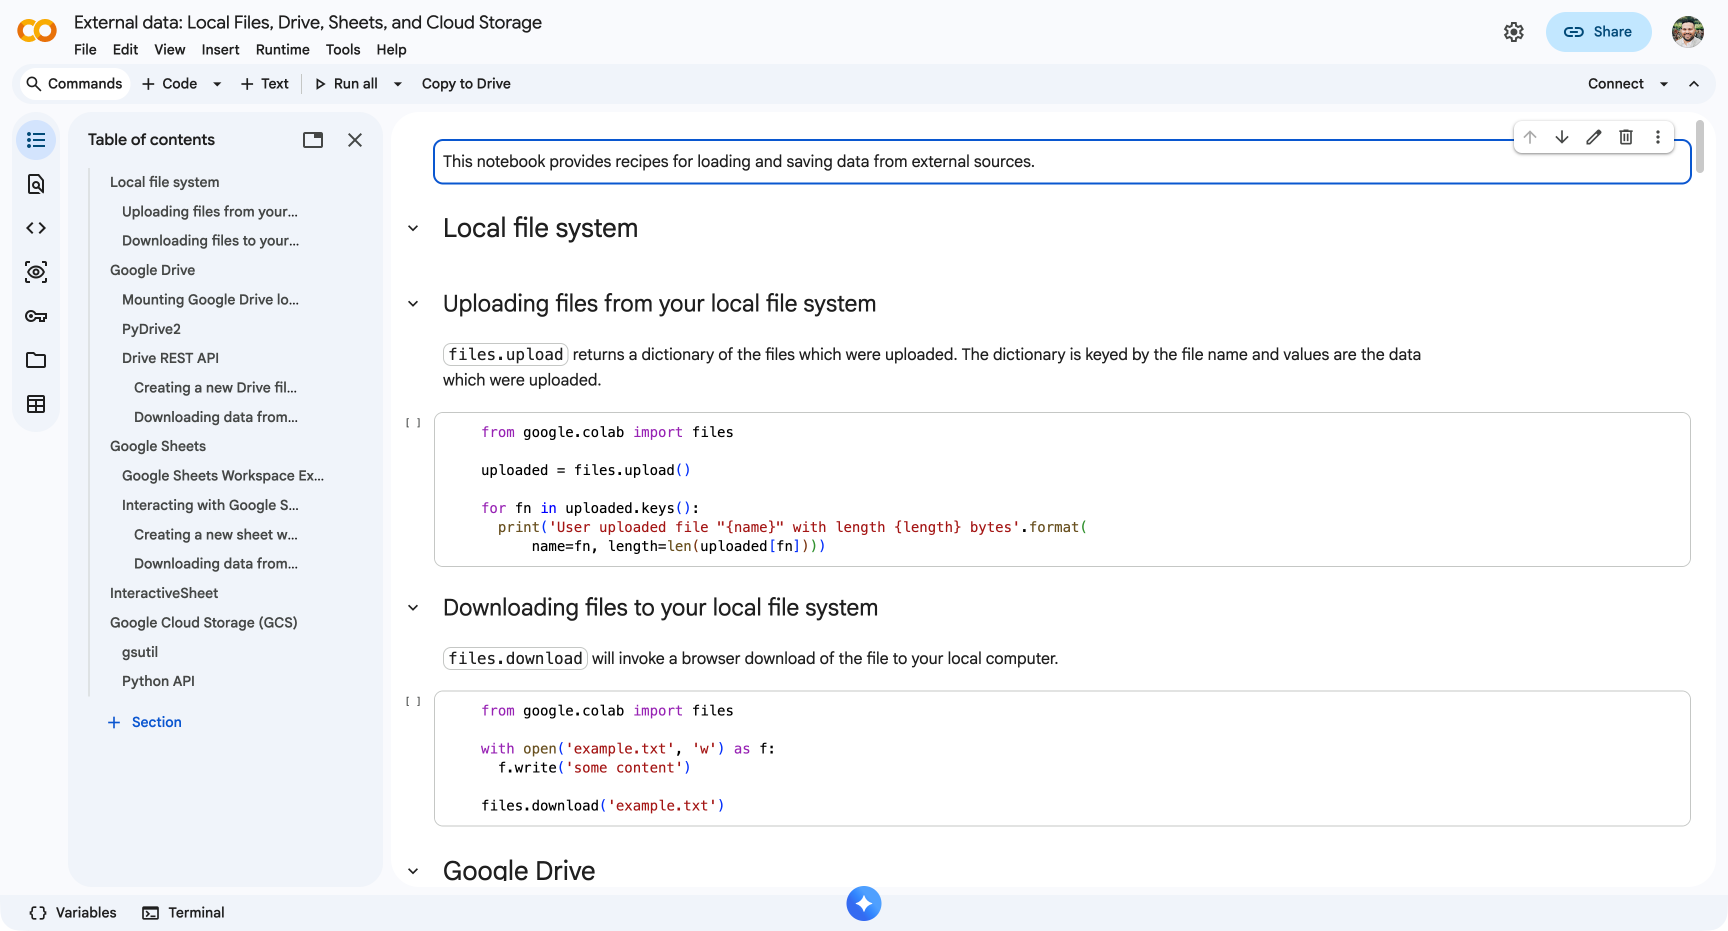This screenshot has height=931, width=1728.
Task: Open the Code snippets sidebar icon
Action: tap(36, 228)
